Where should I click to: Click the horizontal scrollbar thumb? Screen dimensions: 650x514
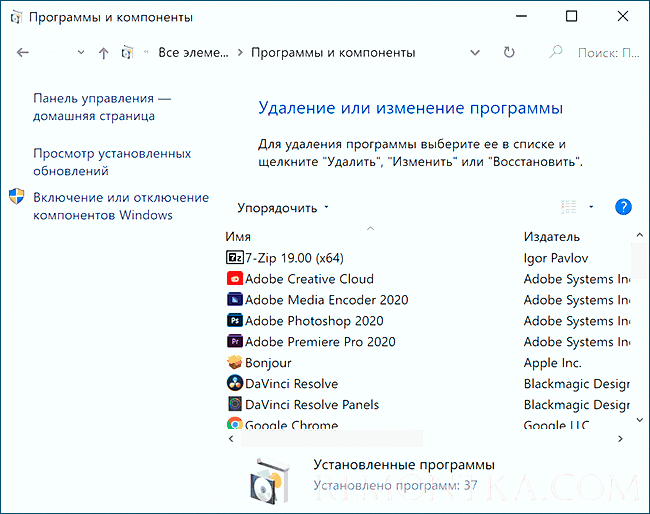coord(332,439)
